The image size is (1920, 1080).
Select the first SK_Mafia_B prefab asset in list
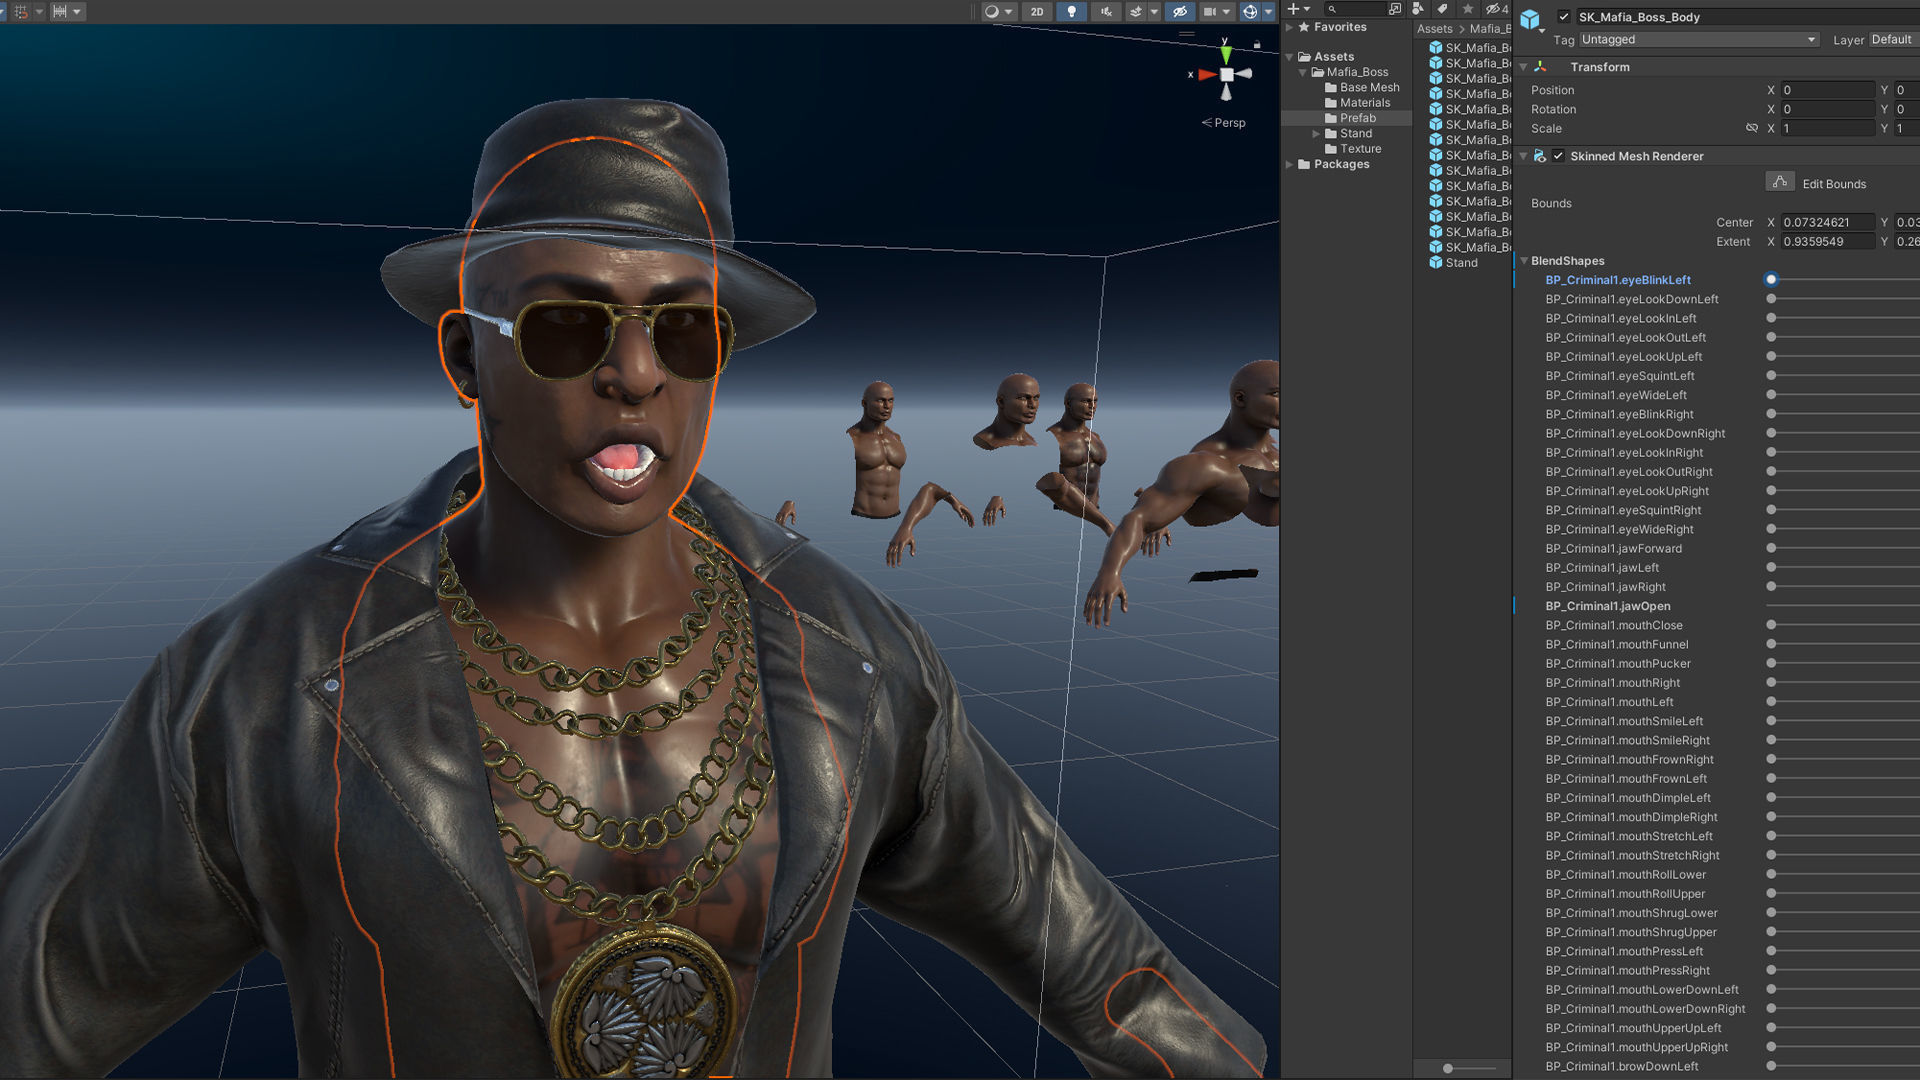pyautogui.click(x=1469, y=48)
